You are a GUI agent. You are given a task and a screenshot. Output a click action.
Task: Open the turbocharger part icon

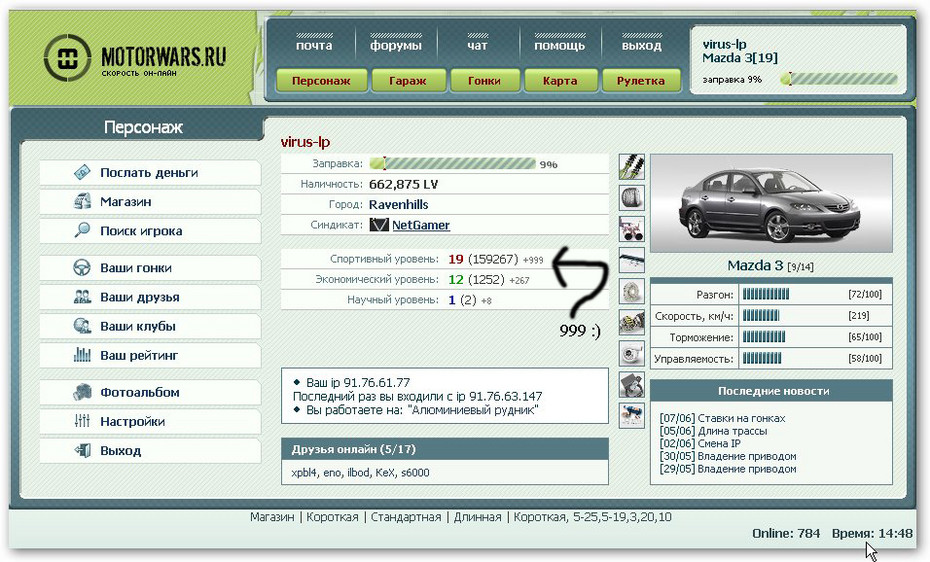632,353
